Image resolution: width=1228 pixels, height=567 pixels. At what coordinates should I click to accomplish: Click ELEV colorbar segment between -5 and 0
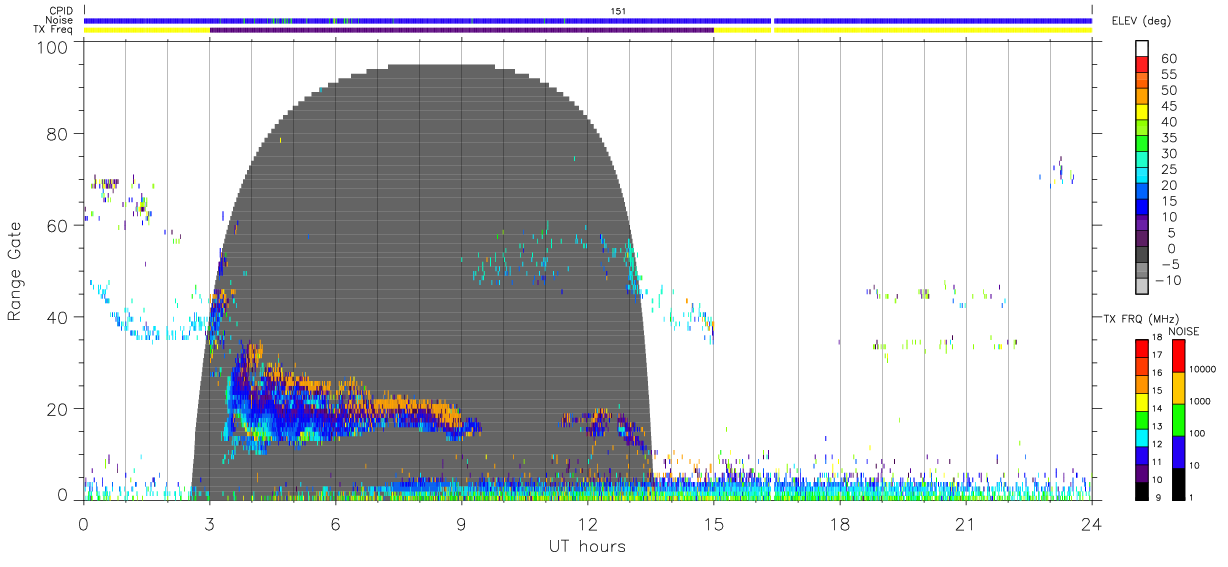point(1142,256)
